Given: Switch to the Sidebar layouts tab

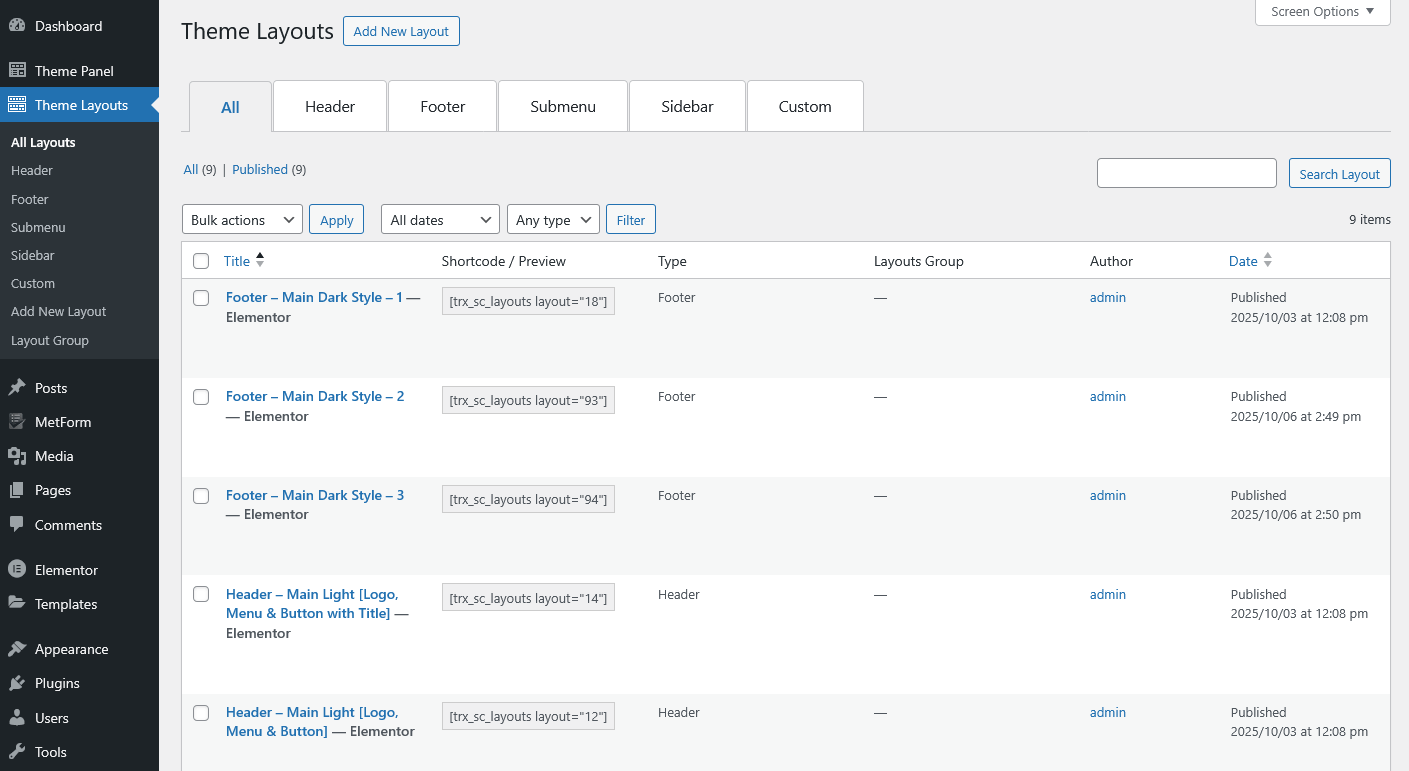Looking at the screenshot, I should [687, 107].
